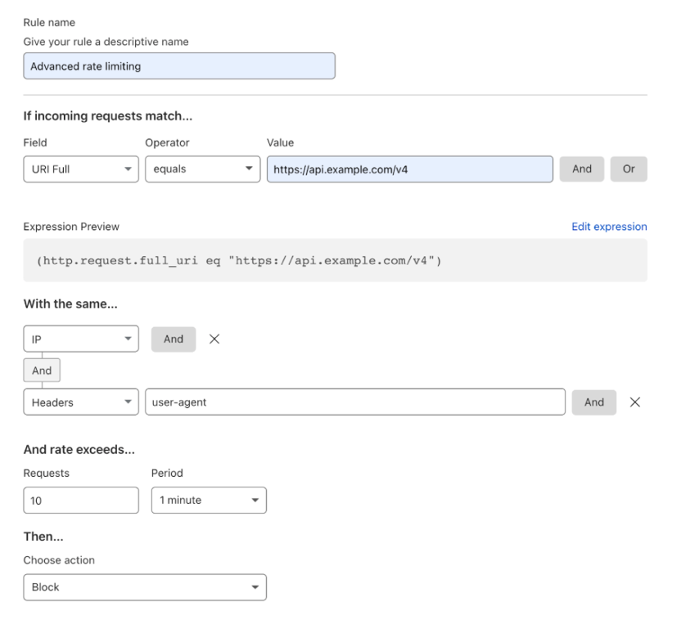690x629 pixels.
Task: Open the URI Full field dropdown
Action: tap(81, 169)
